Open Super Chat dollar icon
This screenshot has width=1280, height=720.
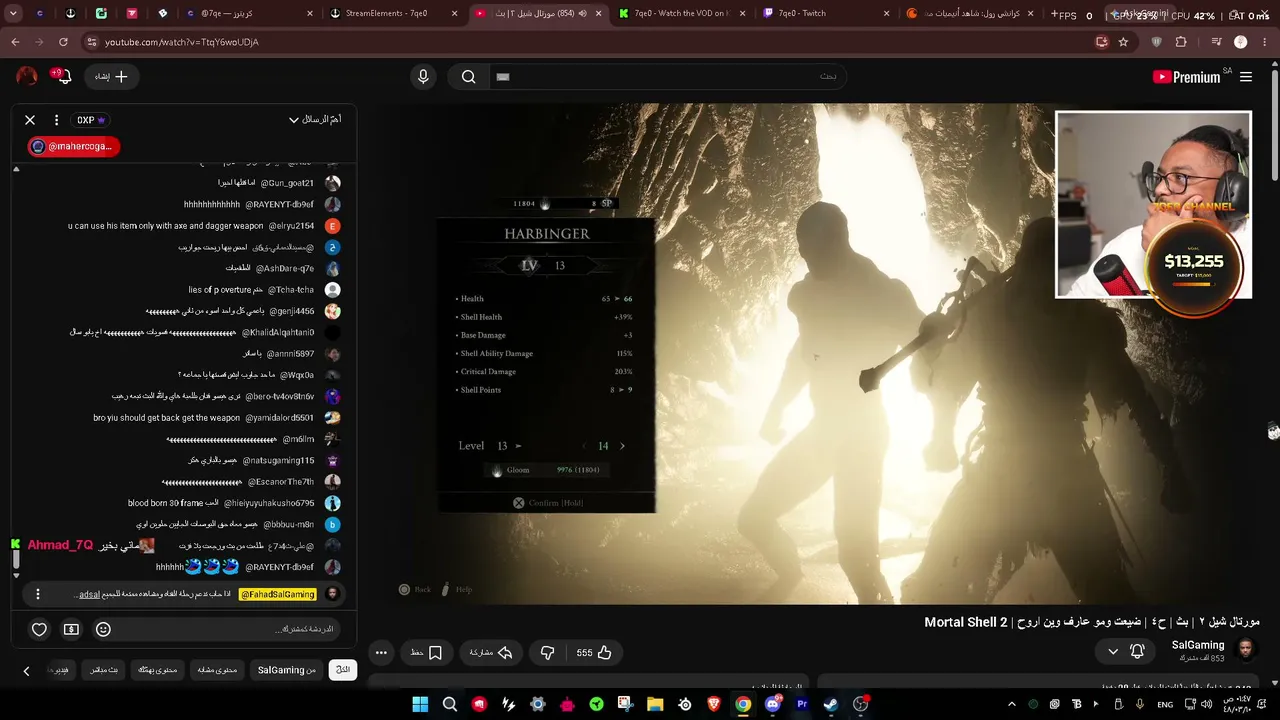coord(71,629)
